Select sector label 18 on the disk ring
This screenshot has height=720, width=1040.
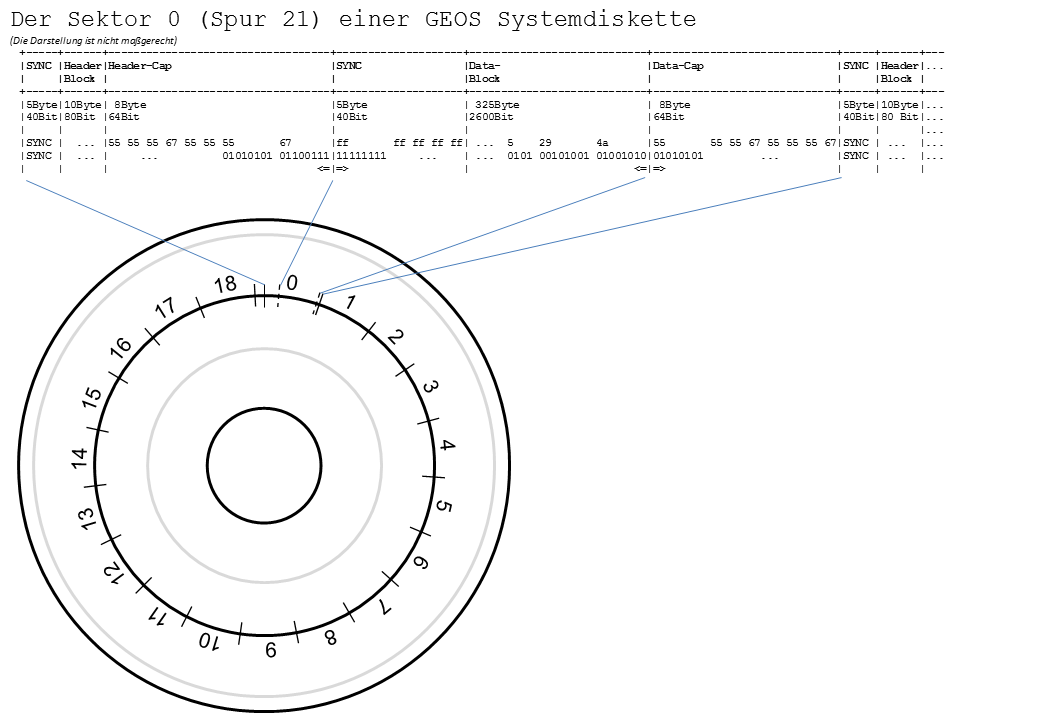click(x=226, y=284)
